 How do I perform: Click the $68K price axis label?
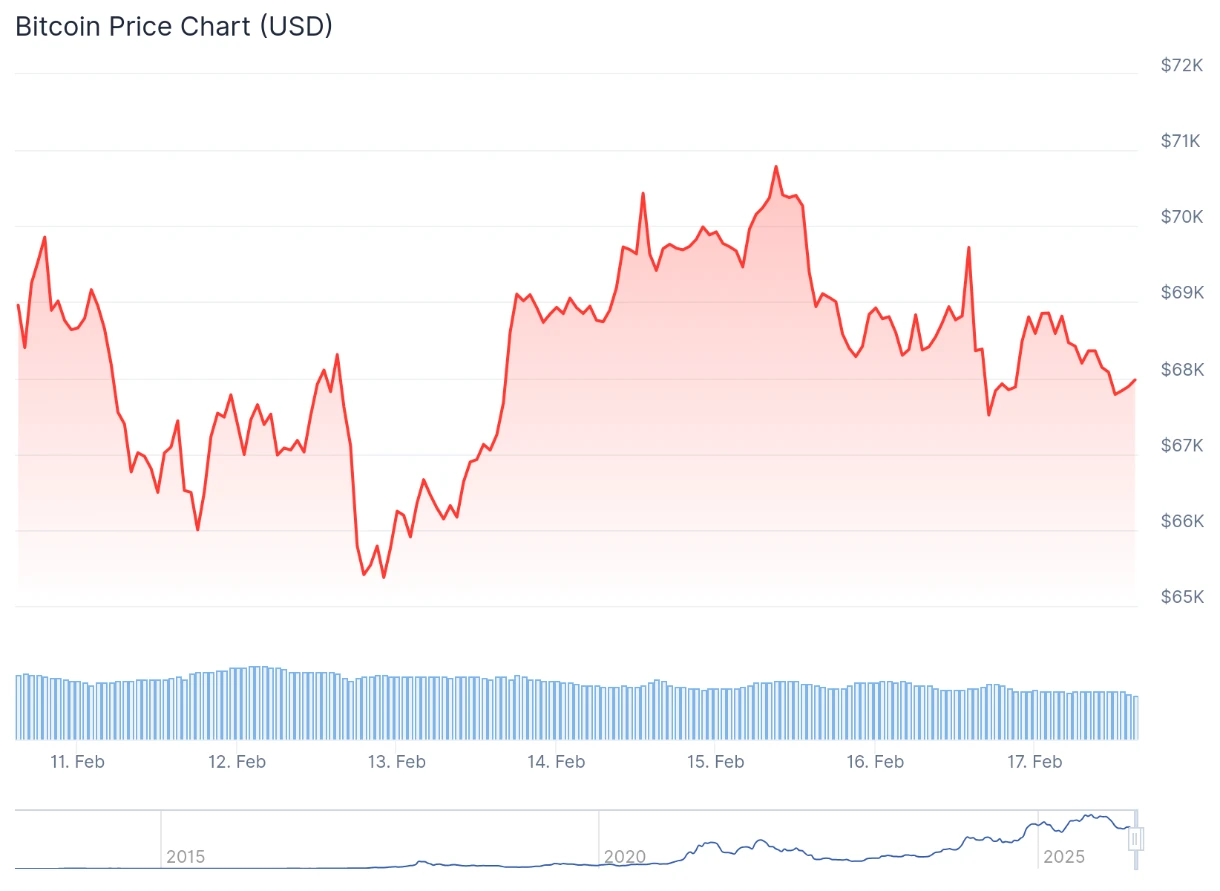pos(1181,370)
